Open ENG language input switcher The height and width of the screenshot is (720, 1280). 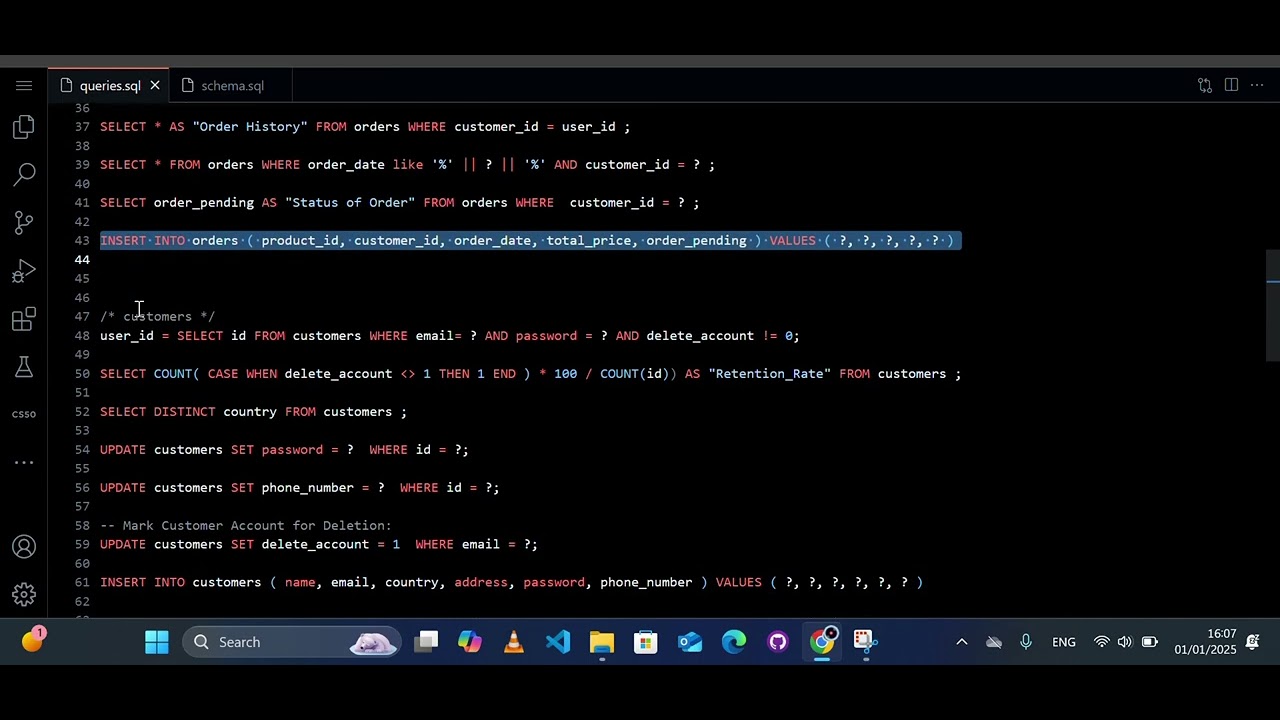coord(1064,642)
